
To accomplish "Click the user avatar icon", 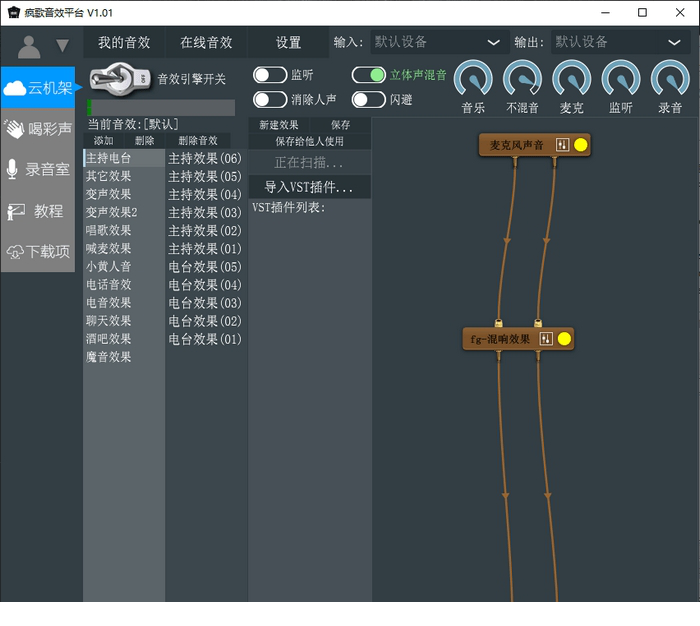I will point(29,46).
